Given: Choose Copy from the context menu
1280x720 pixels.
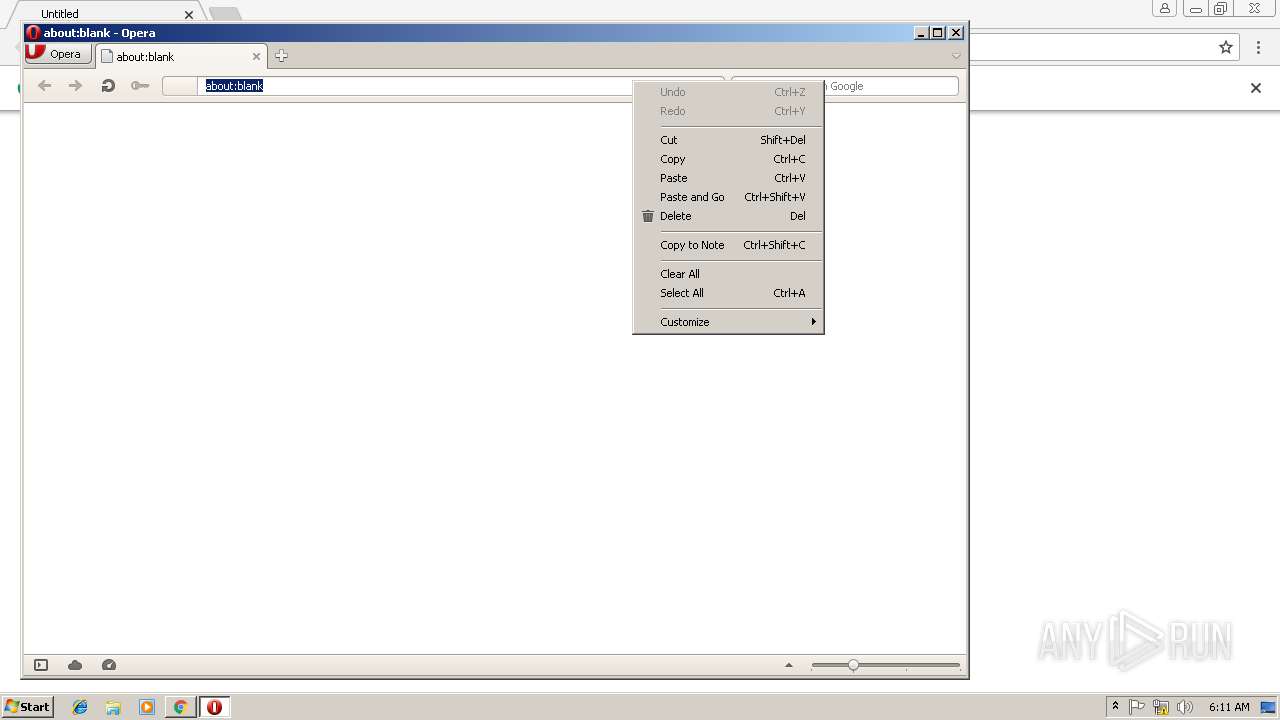Looking at the screenshot, I should pyautogui.click(x=728, y=159).
